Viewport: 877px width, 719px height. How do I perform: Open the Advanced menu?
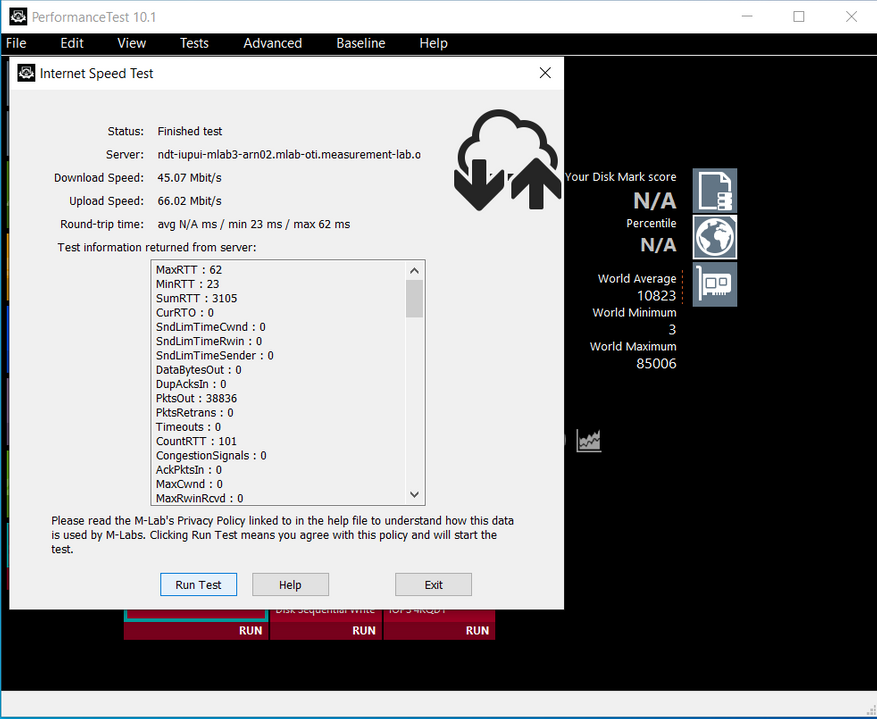pyautogui.click(x=272, y=43)
